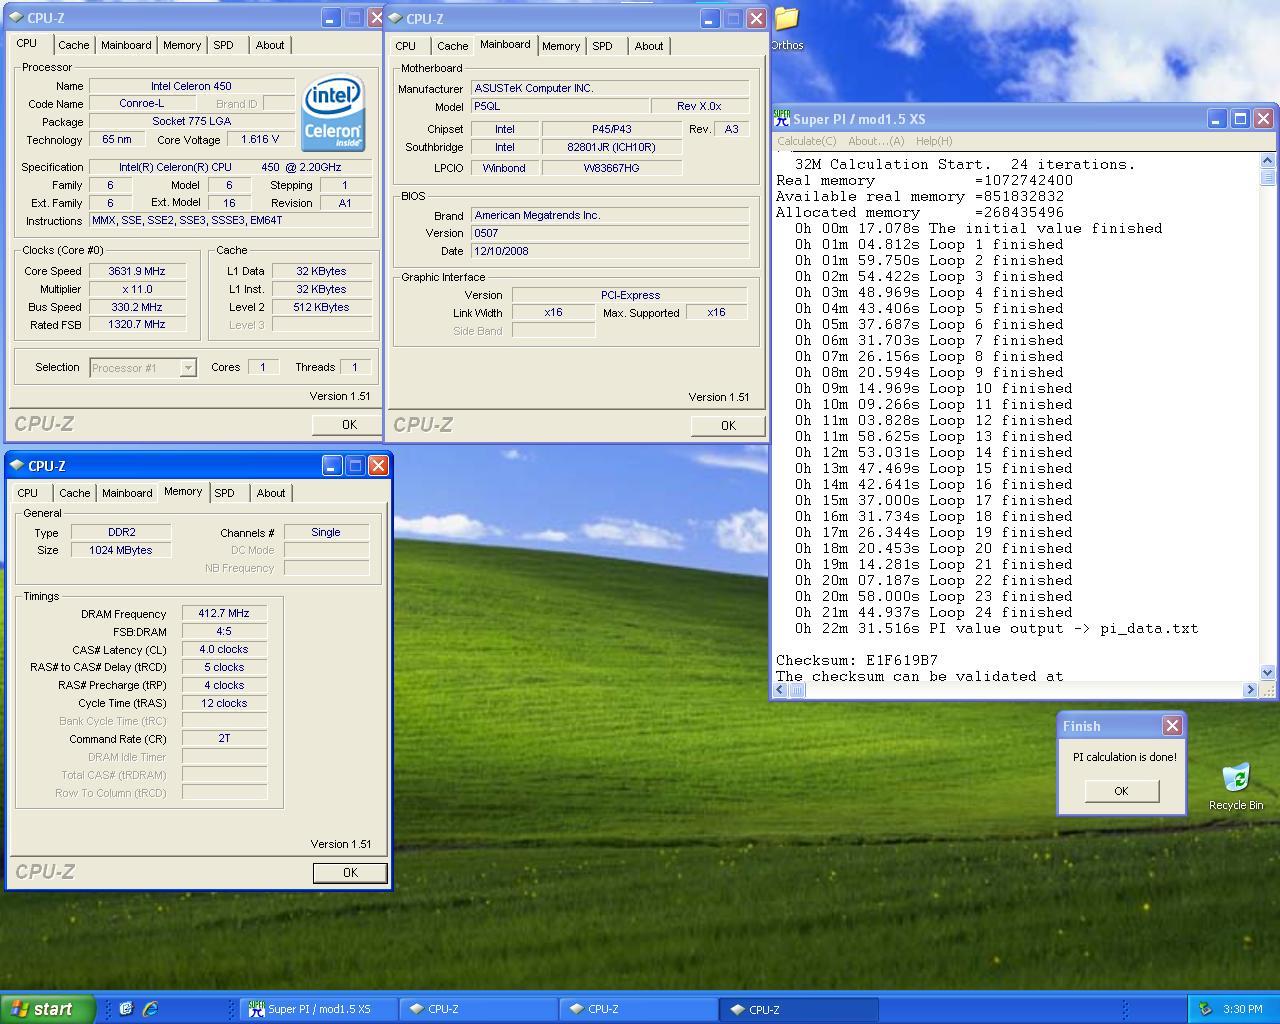Click OK in CPU-Z CPU window
Screen dimensions: 1280x1024
(x=348, y=425)
